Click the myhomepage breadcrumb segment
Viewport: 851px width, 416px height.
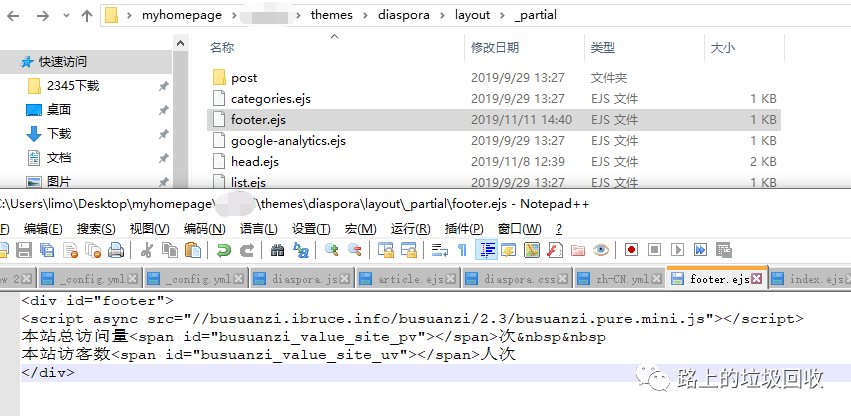pyautogui.click(x=182, y=15)
